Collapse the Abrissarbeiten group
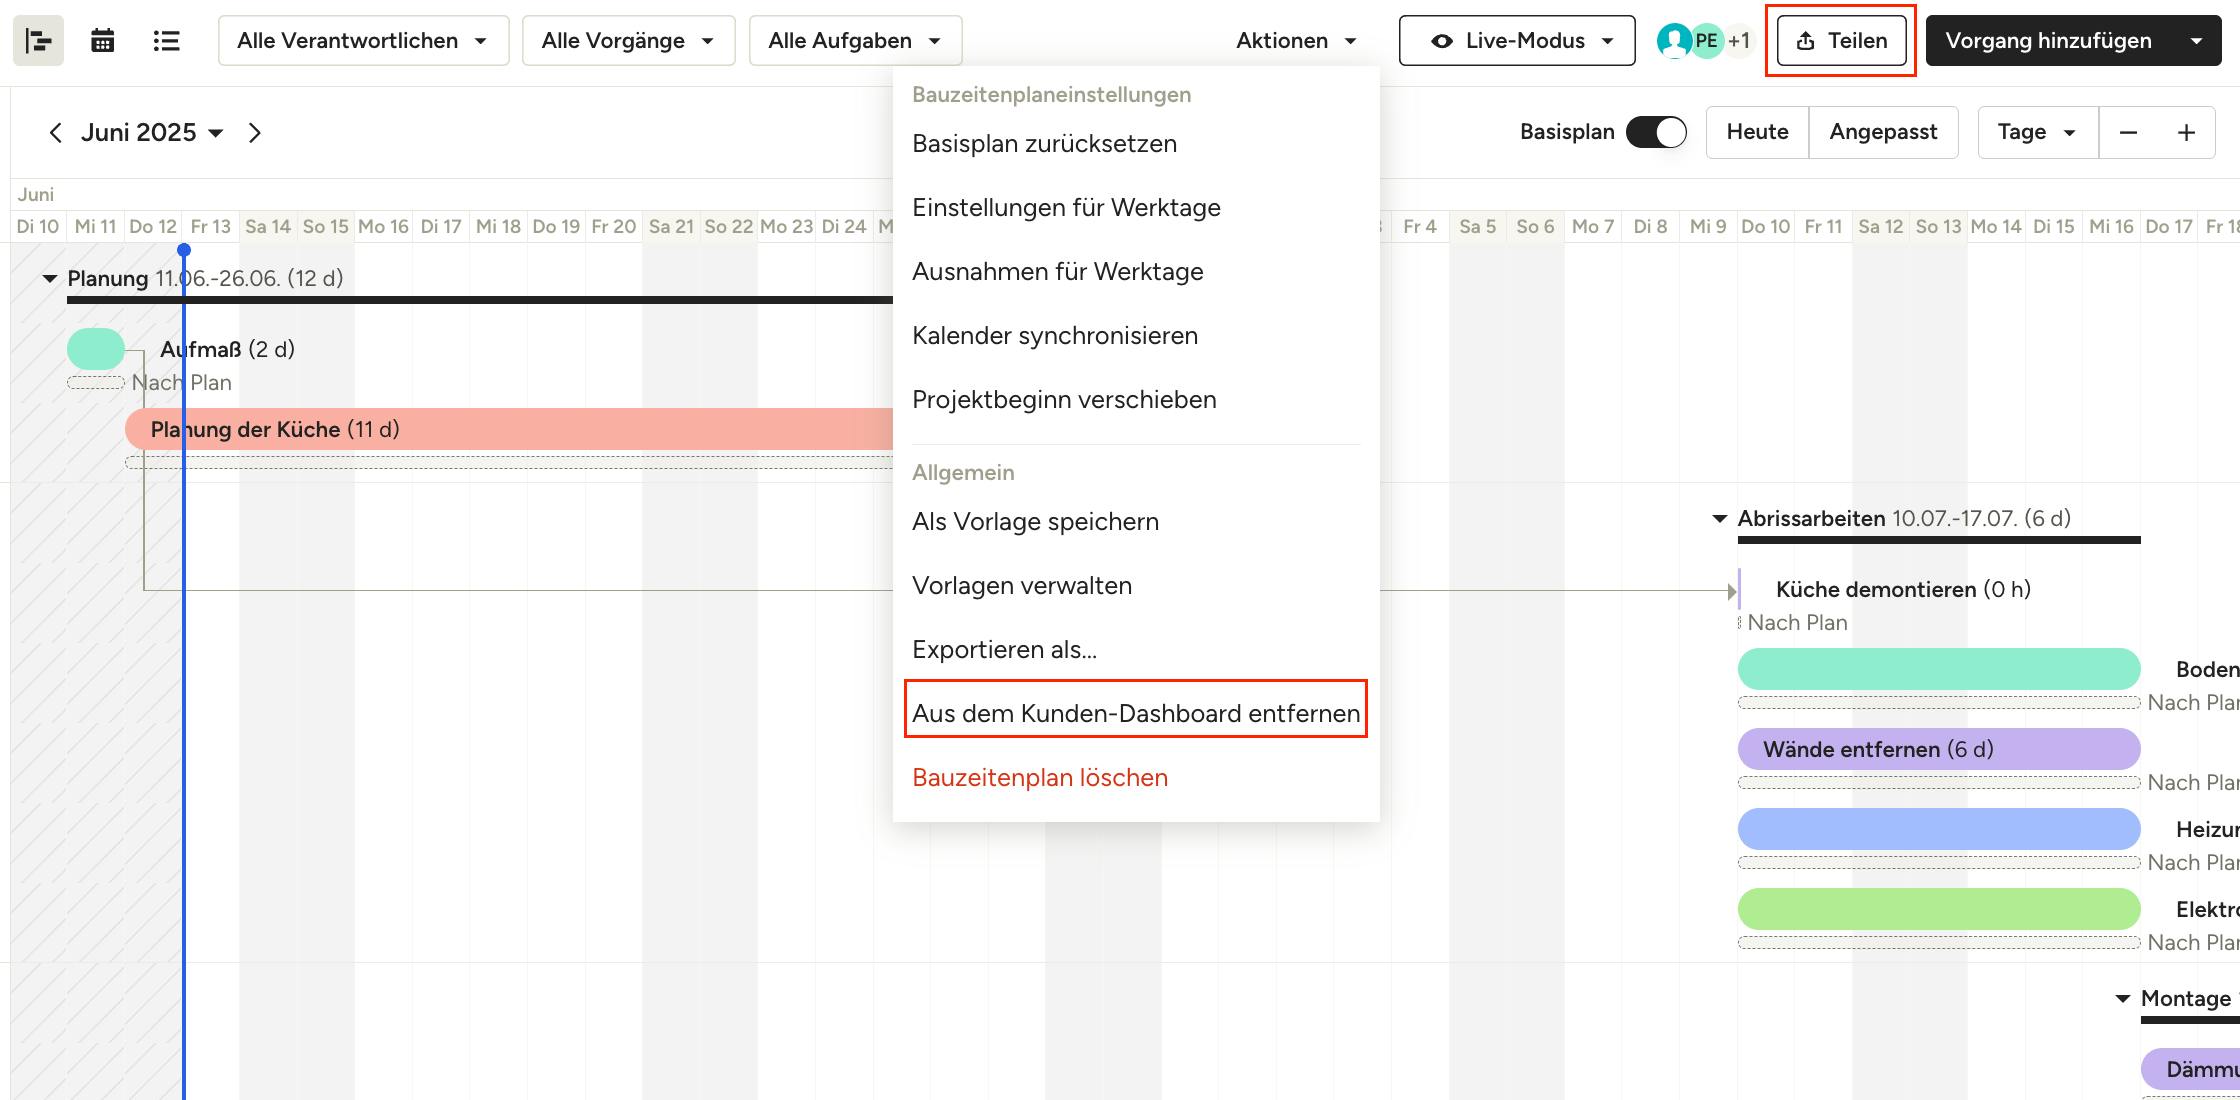 1720,519
